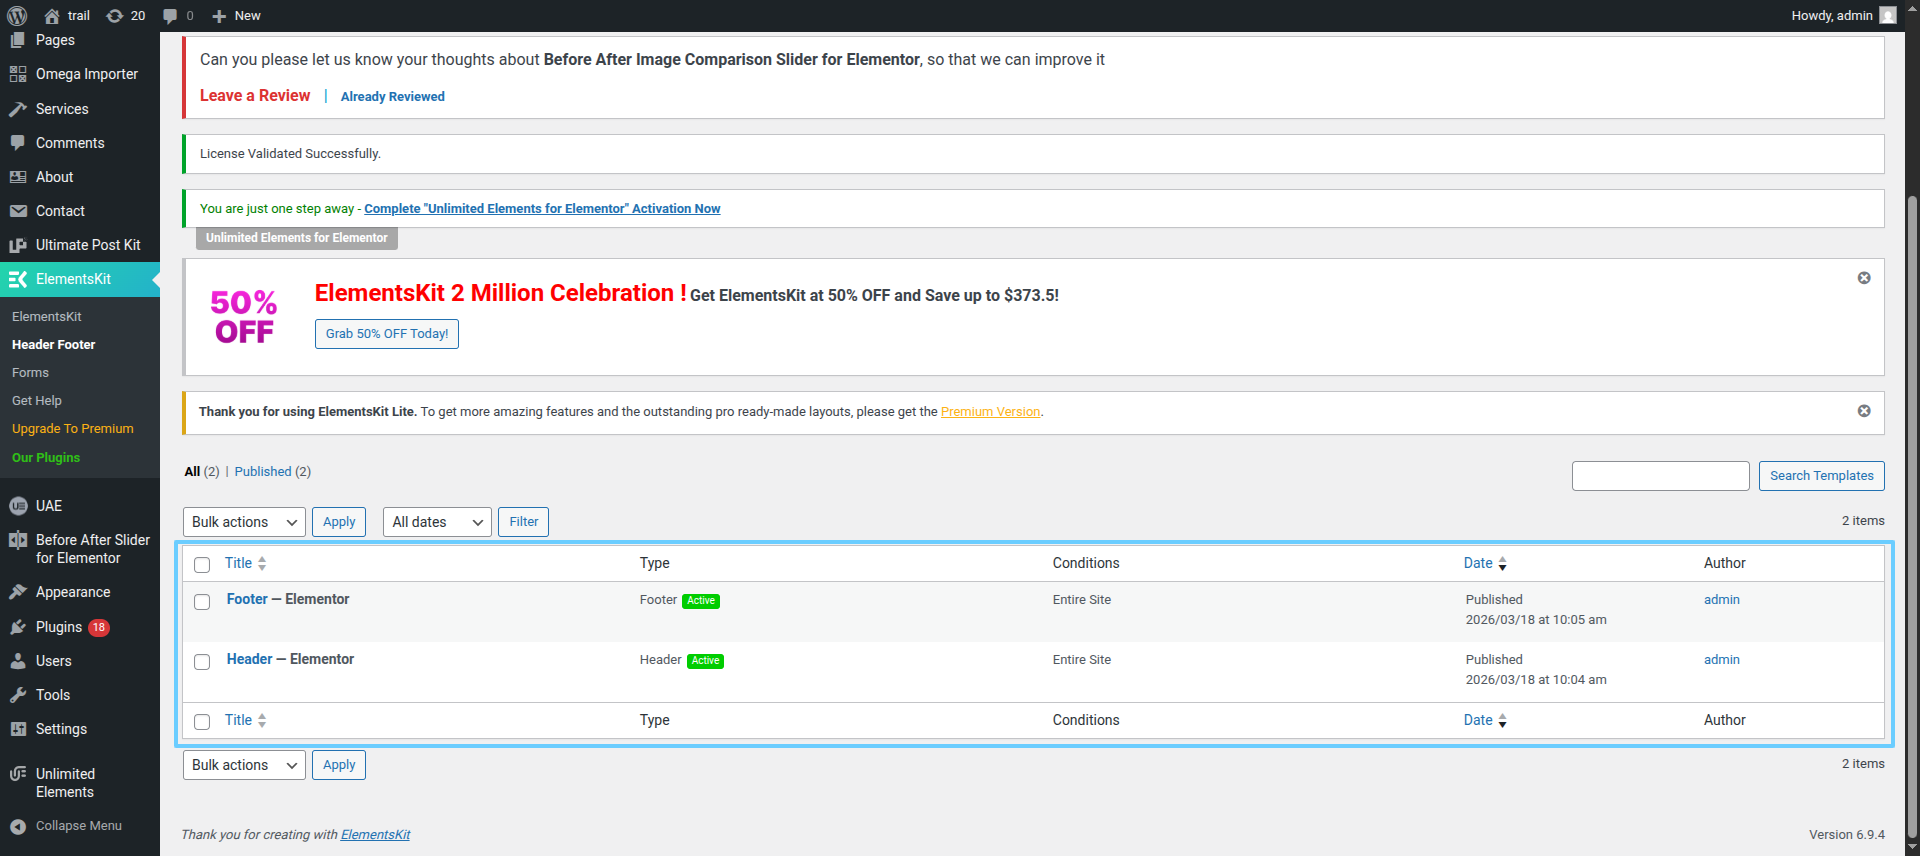This screenshot has height=856, width=1920.
Task: Open the updates icon showing 20
Action: [x=116, y=15]
